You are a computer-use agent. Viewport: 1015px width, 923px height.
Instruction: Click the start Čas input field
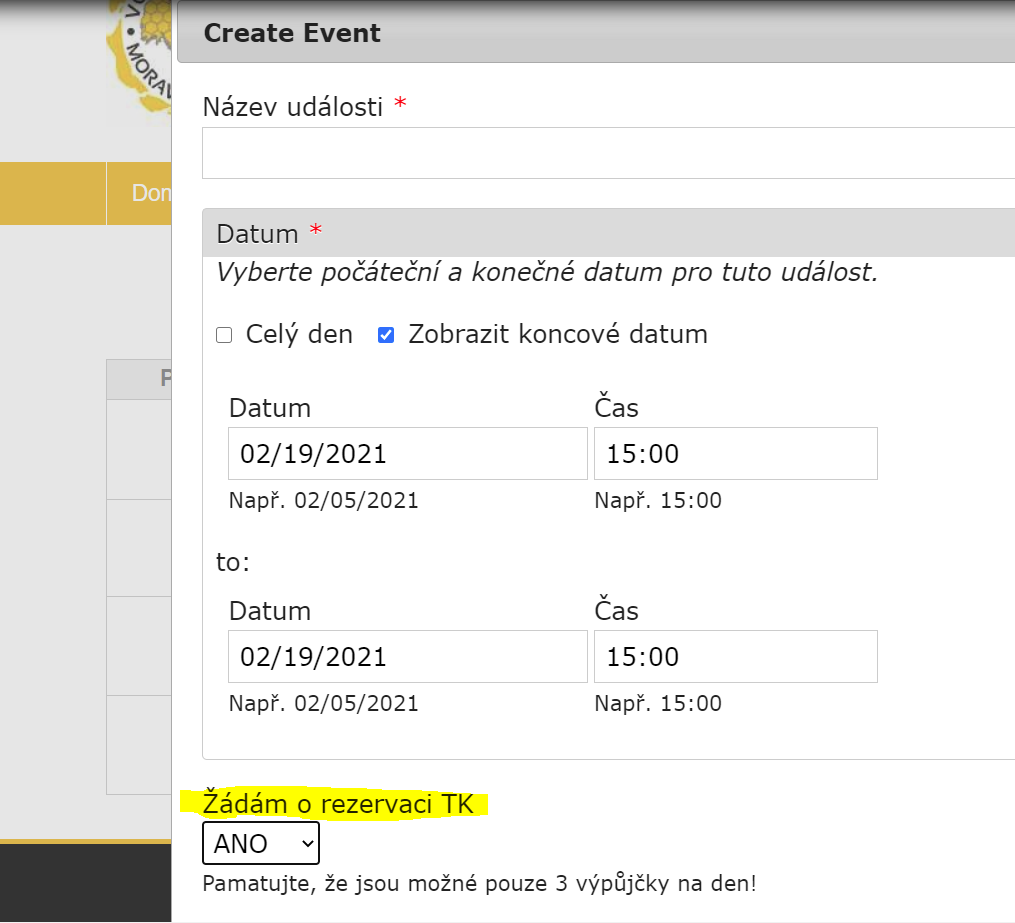735,454
